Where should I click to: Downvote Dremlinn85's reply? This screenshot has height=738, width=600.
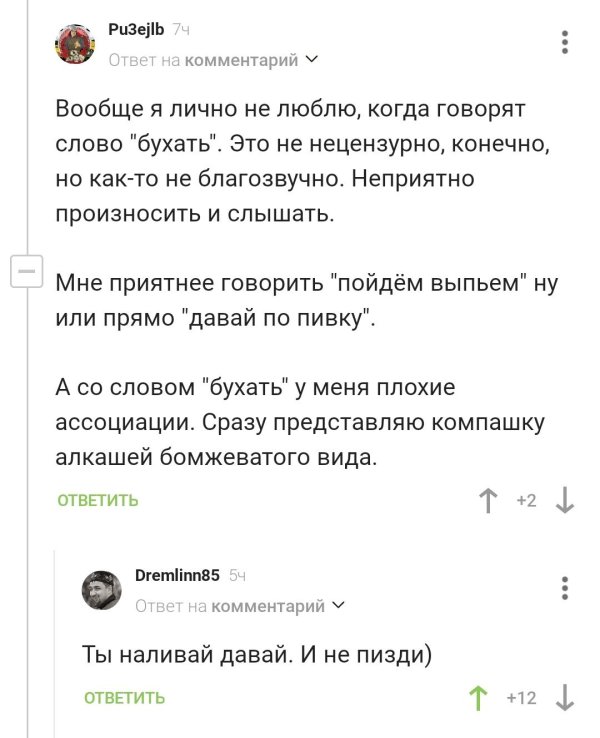pos(564,698)
